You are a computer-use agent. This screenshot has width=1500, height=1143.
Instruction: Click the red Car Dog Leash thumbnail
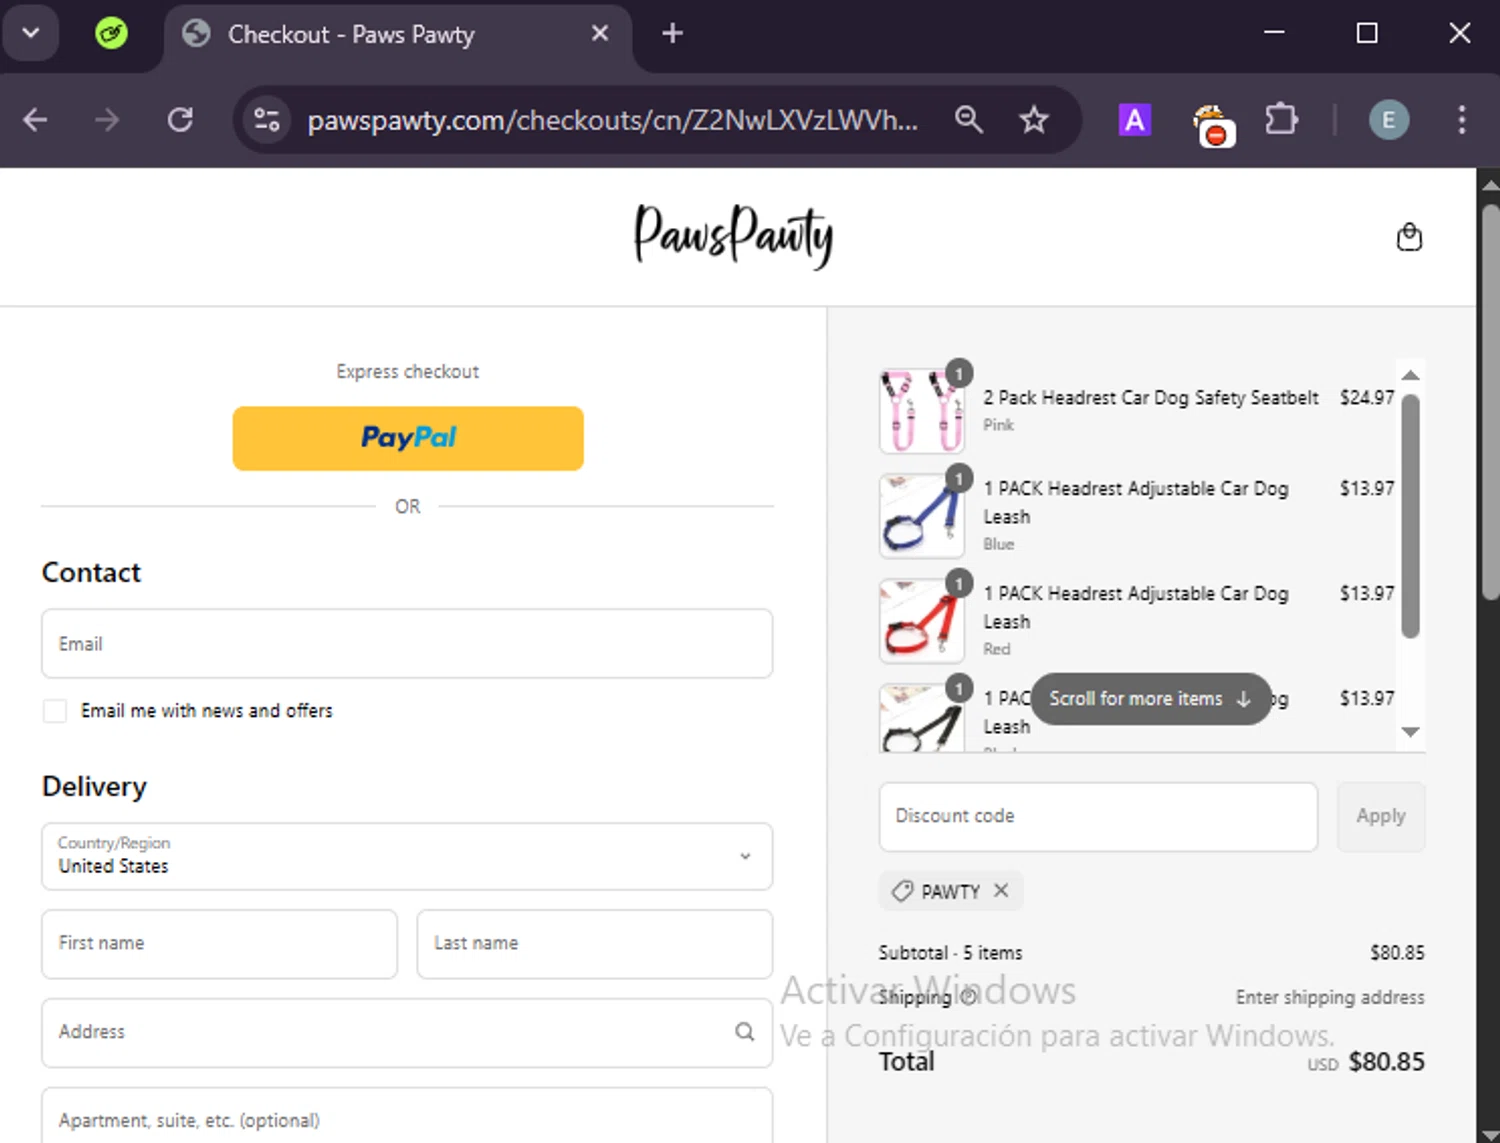[x=921, y=621]
